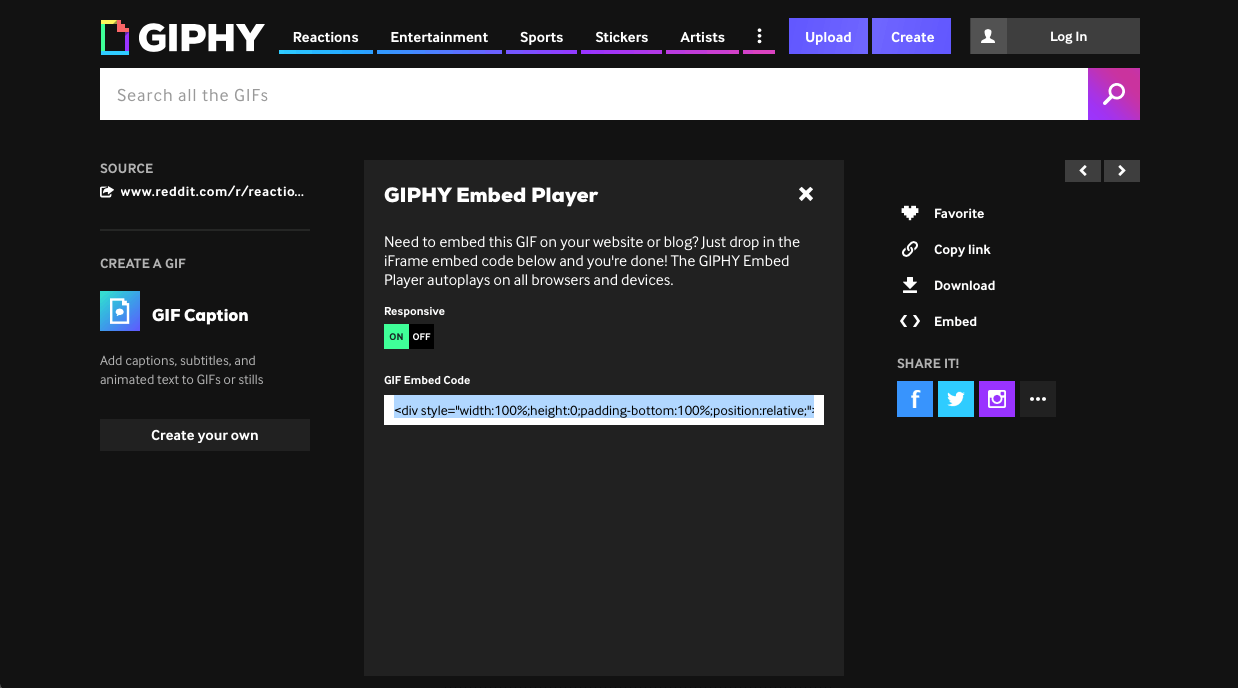Focus the Search all the GIFs field
This screenshot has height=688, width=1238.
(594, 94)
